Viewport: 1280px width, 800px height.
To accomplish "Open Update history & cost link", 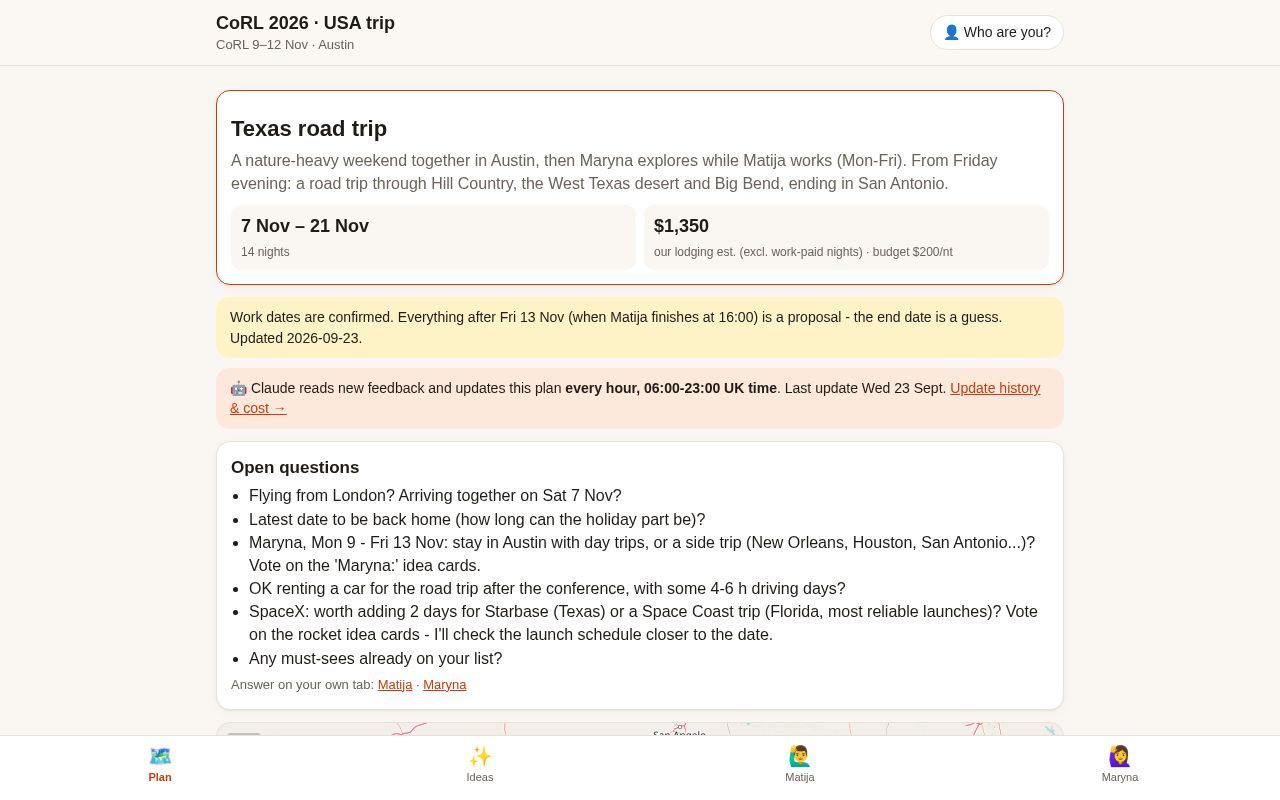I will [635, 398].
